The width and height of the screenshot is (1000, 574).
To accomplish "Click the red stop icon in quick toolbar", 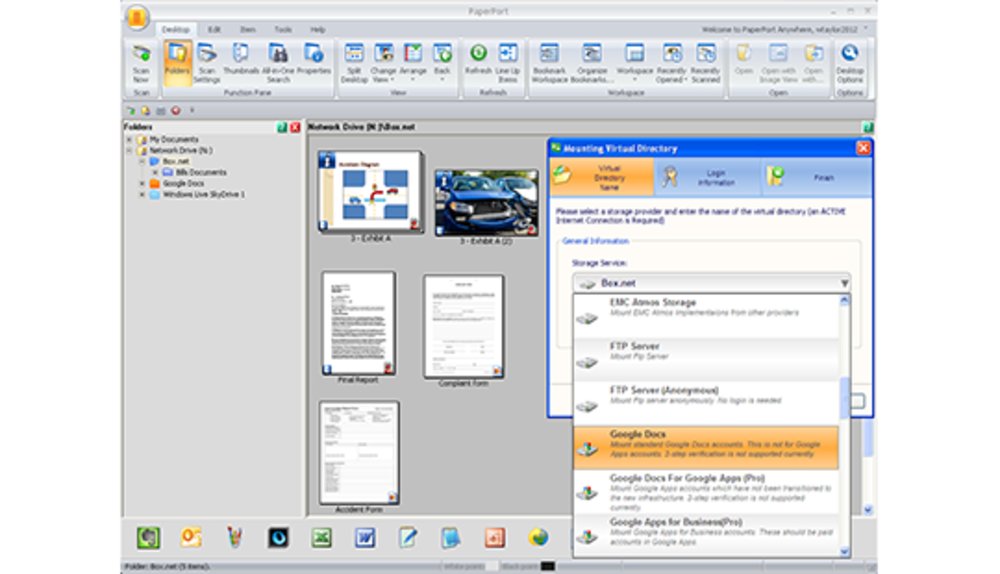I will click(x=175, y=111).
